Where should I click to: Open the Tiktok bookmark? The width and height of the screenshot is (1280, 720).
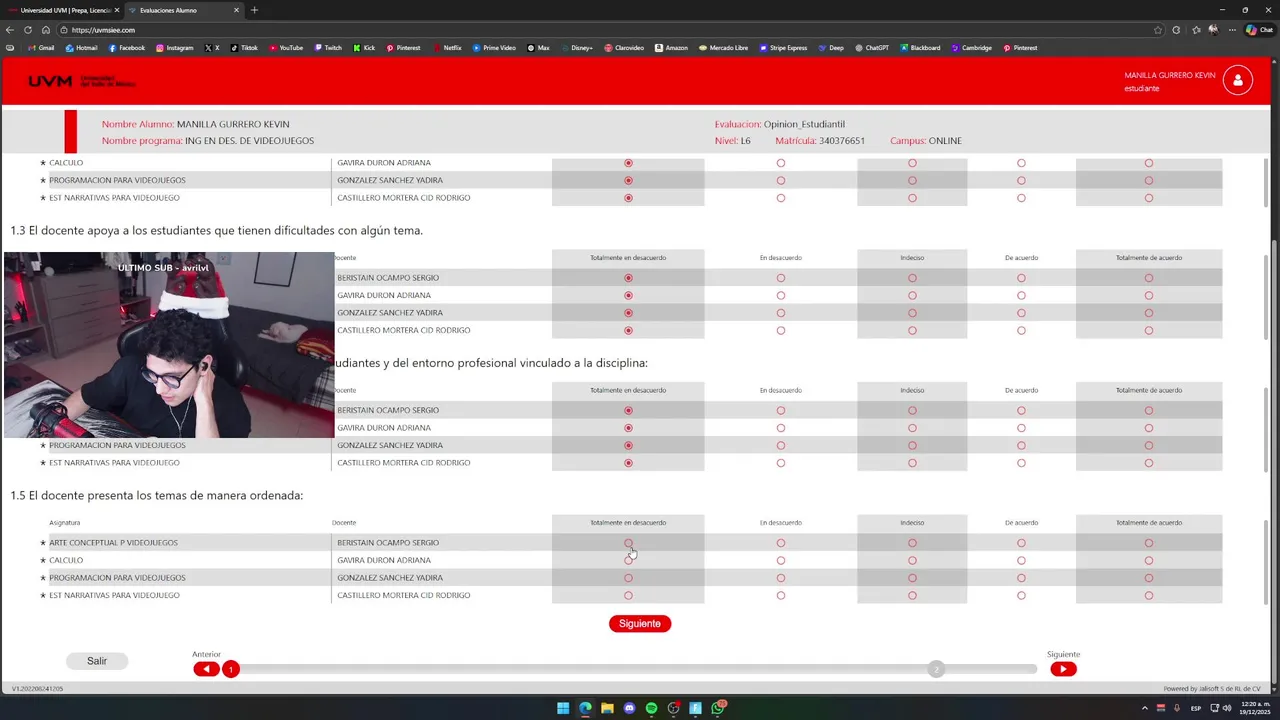pyautogui.click(x=244, y=48)
